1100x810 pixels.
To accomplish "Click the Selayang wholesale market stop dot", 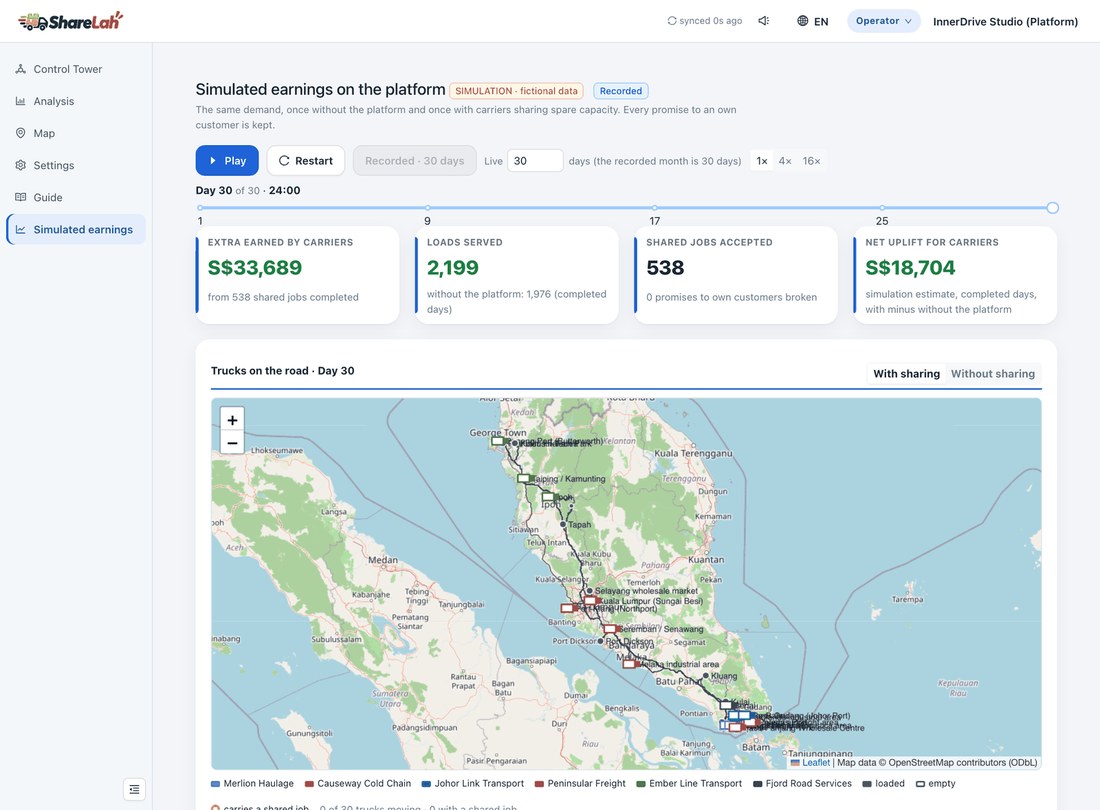I will [589, 591].
